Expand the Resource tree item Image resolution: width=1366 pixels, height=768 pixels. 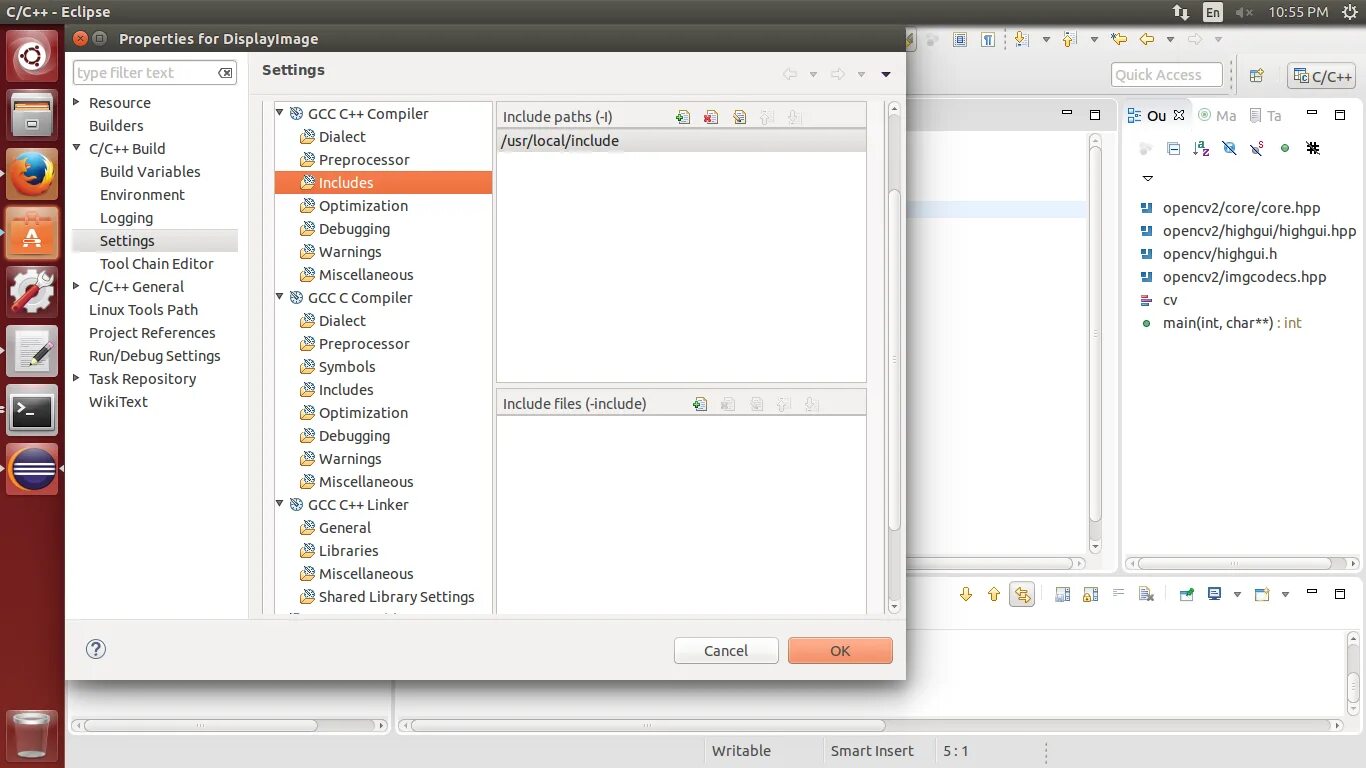(77, 102)
